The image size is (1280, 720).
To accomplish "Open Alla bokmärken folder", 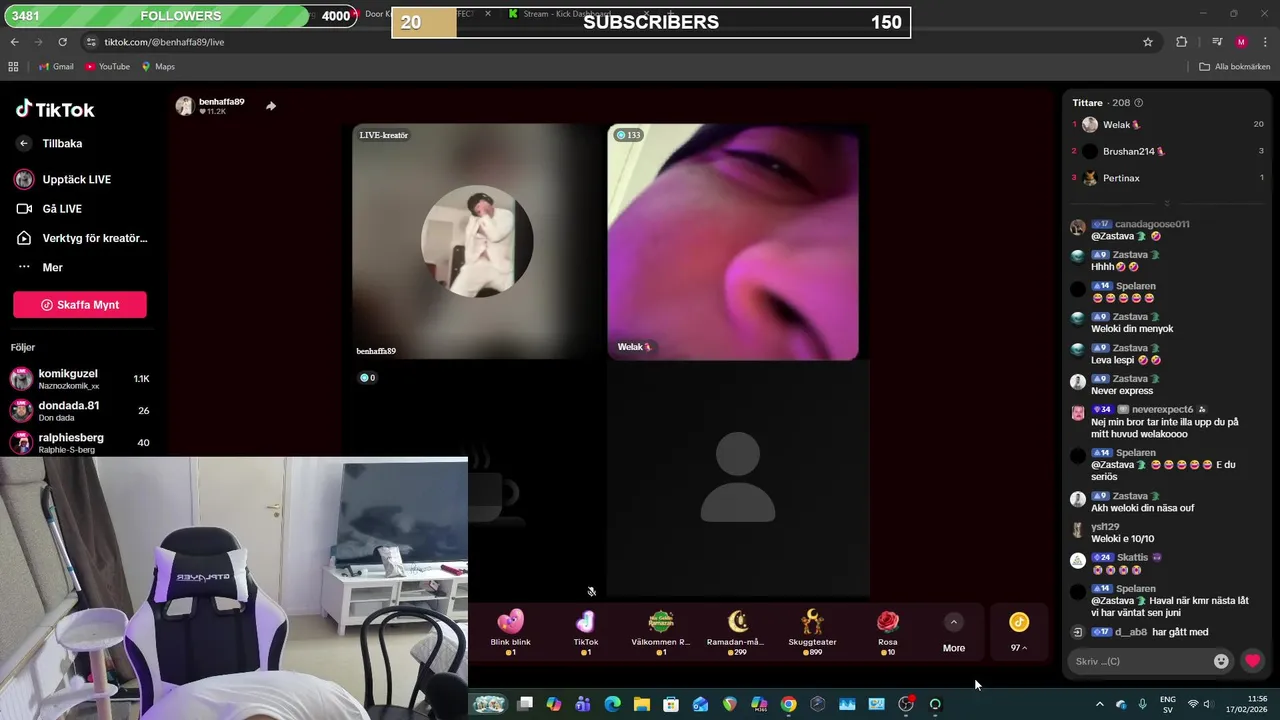I will 1235,67.
